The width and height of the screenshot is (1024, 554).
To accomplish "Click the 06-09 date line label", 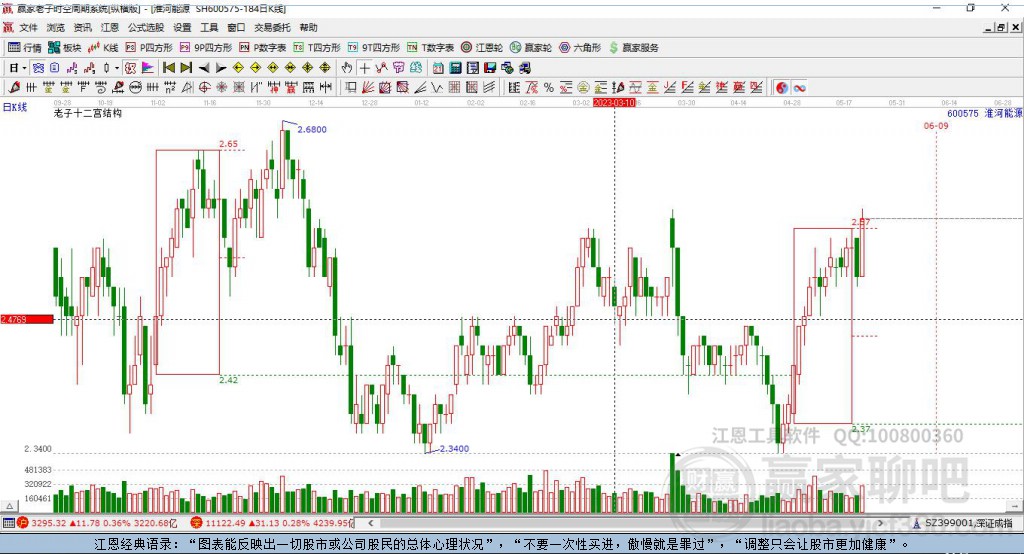I will [936, 125].
